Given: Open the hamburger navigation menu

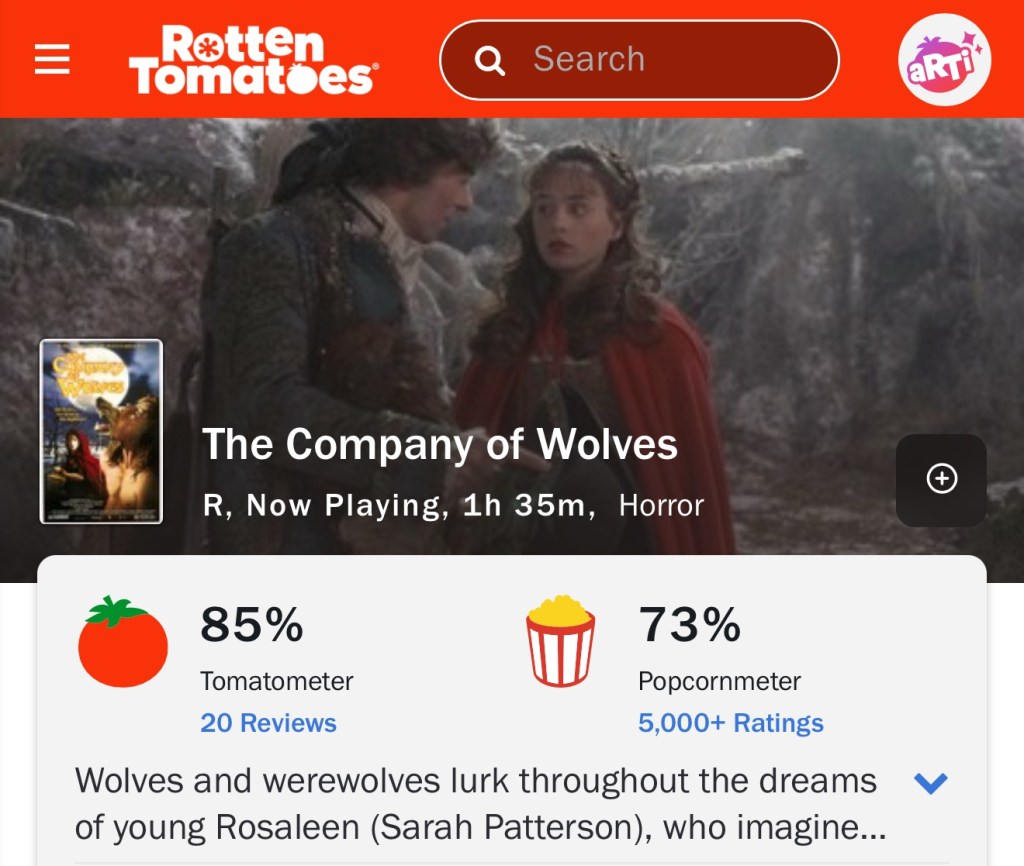Looking at the screenshot, I should [x=52, y=60].
